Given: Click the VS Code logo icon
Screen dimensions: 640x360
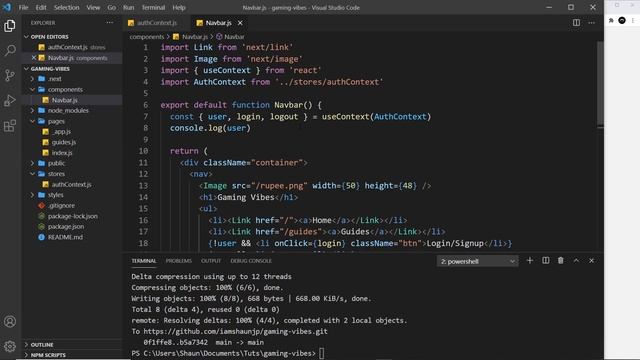Looking at the screenshot, I should (7, 7).
